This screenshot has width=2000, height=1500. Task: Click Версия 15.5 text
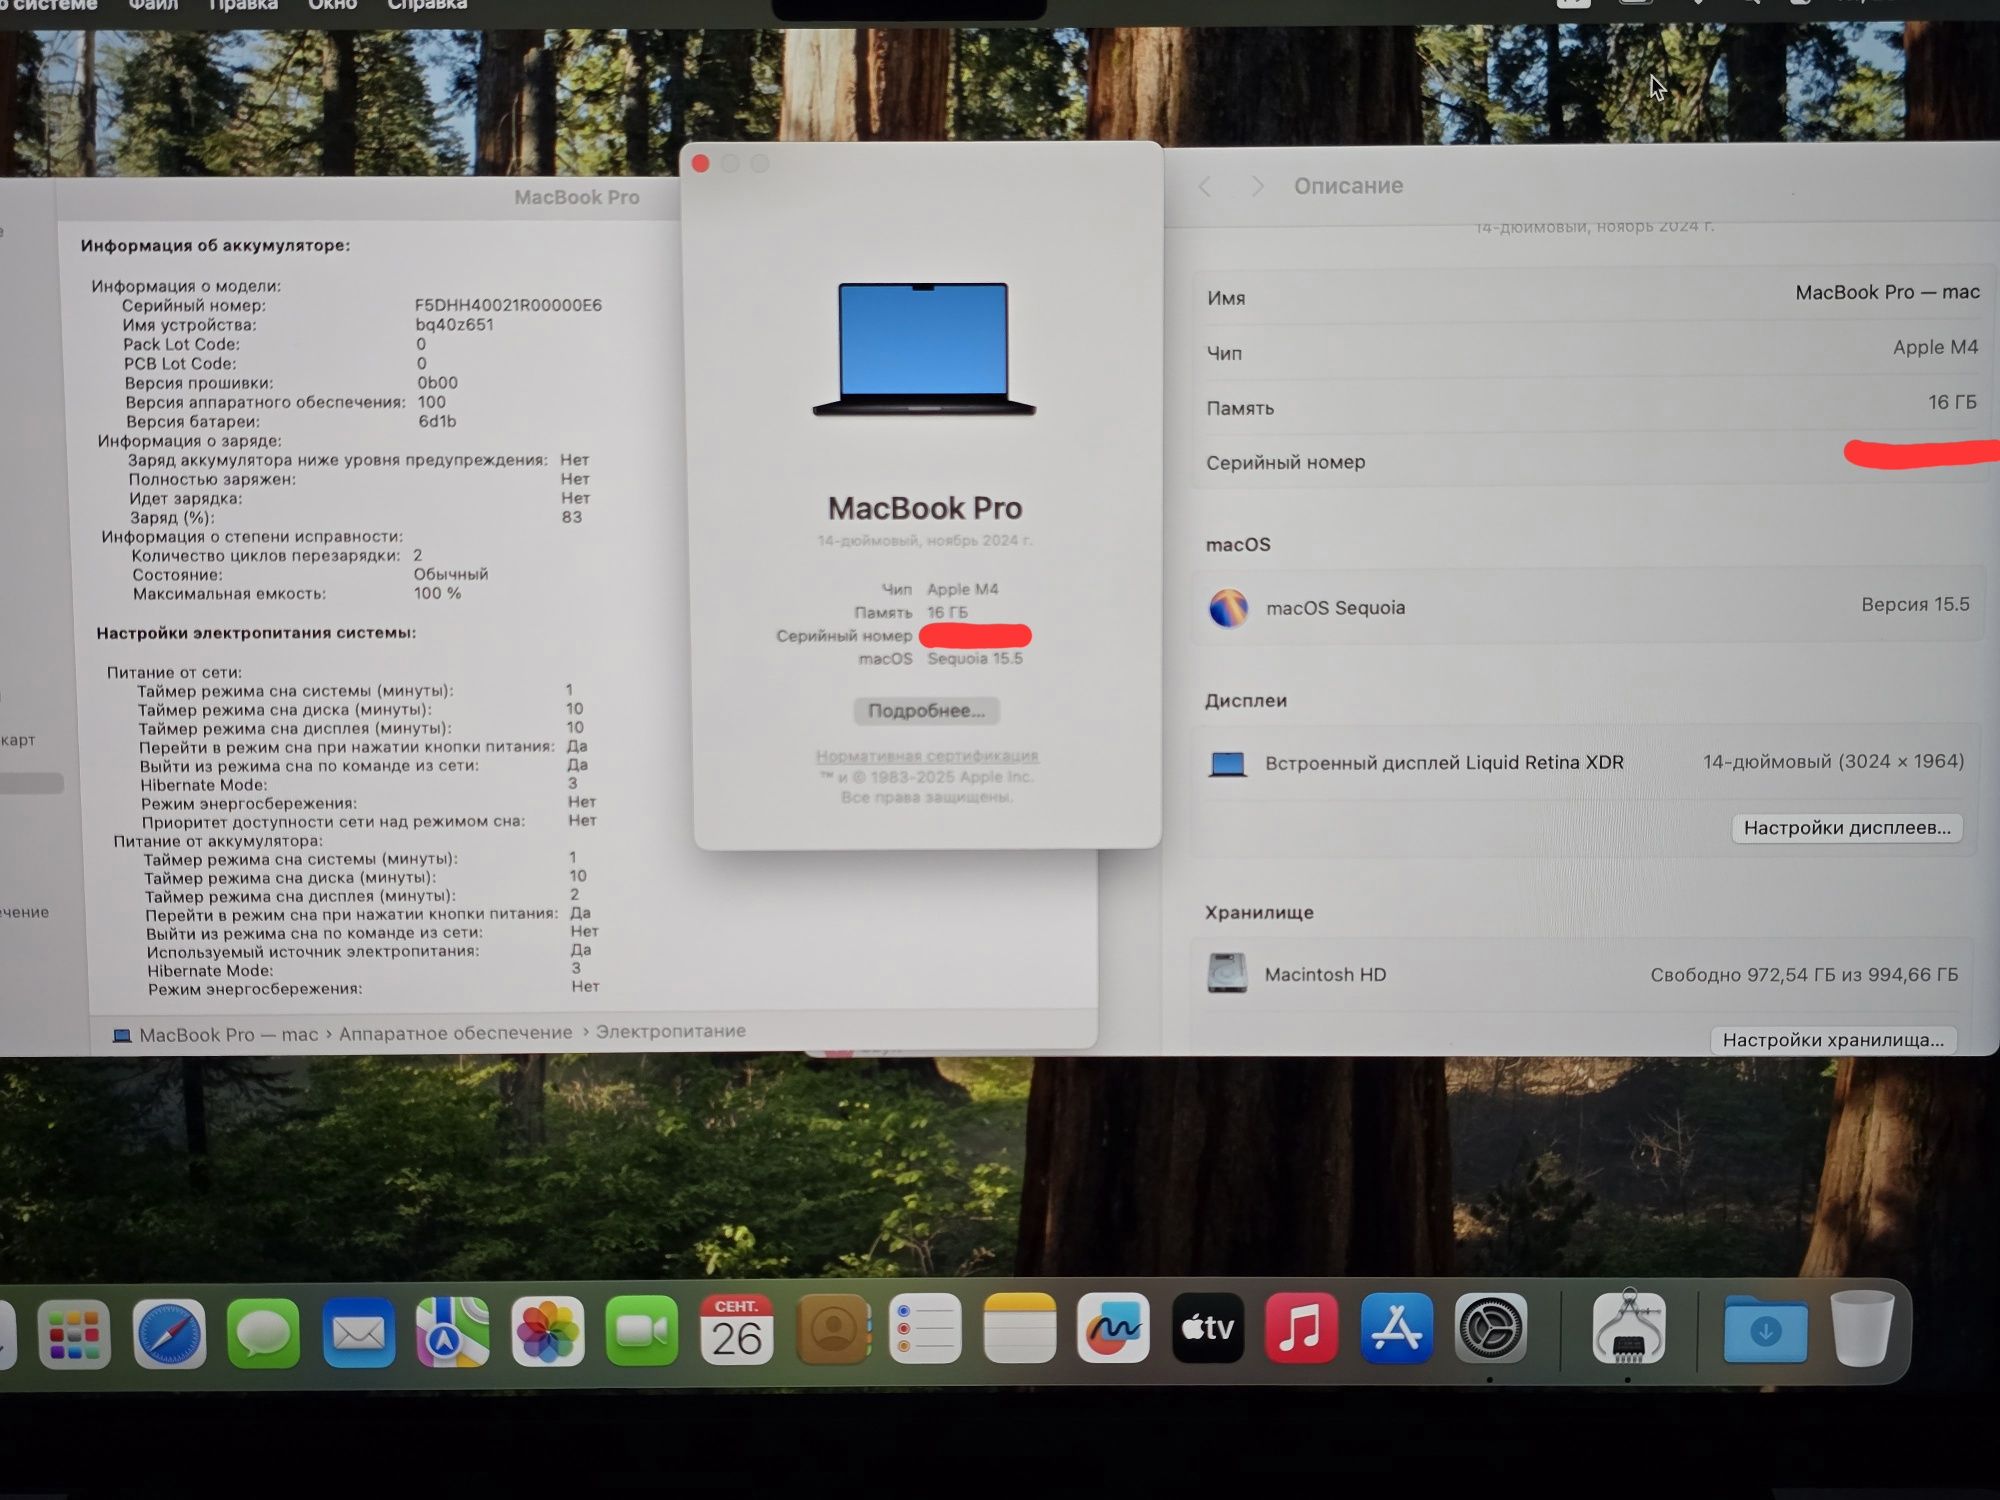pos(1915,605)
